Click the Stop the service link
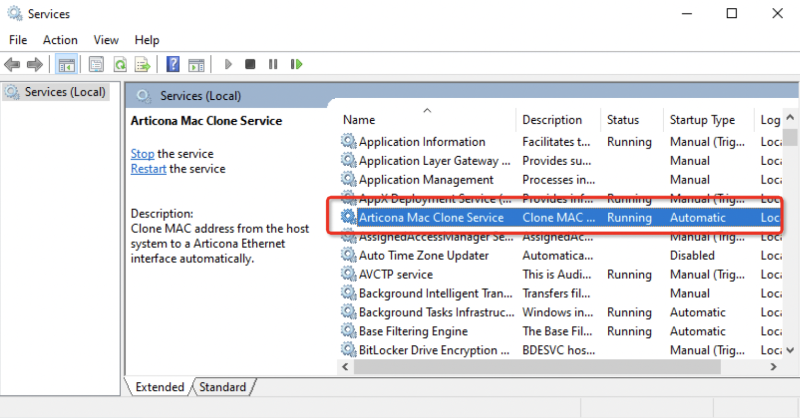This screenshot has height=418, width=800. point(142,154)
